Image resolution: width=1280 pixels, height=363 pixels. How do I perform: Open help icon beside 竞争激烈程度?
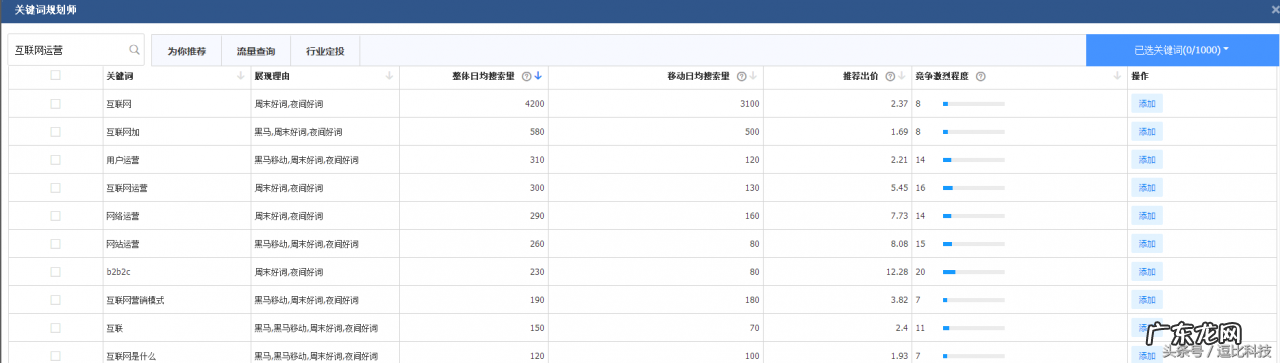pyautogui.click(x=980, y=76)
